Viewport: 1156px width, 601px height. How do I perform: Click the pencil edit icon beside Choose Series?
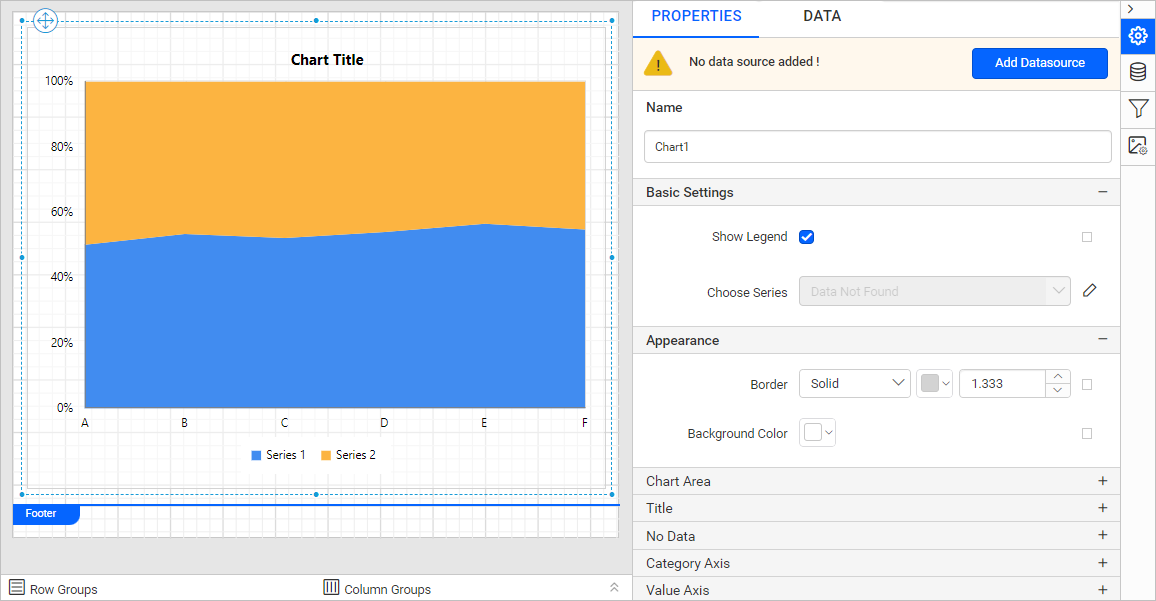1090,291
